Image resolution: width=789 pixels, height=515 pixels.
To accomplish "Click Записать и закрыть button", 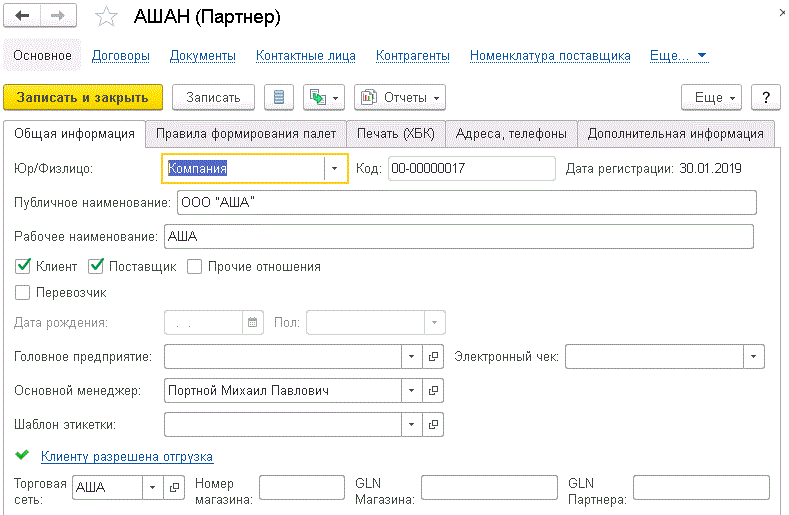I will tap(83, 97).
